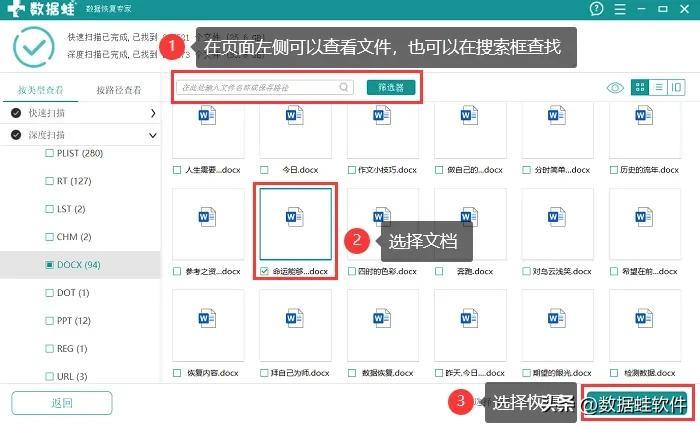Select the Word icon of 希望在前...docx
Image resolution: width=700 pixels, height=426 pixels.
tap(644, 217)
